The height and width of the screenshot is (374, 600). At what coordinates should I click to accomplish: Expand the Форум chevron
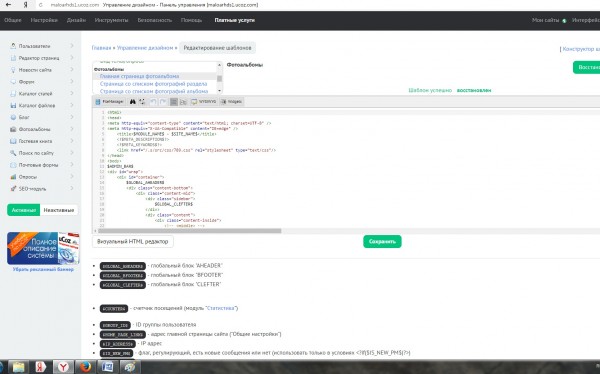72,82
